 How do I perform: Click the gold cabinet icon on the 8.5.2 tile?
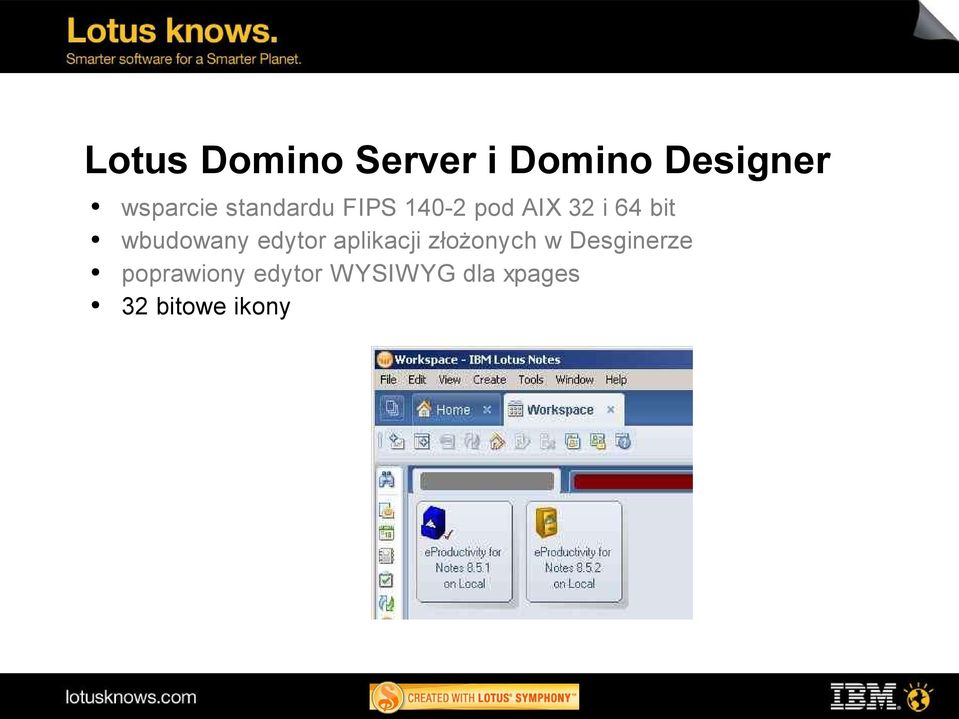coord(546,523)
